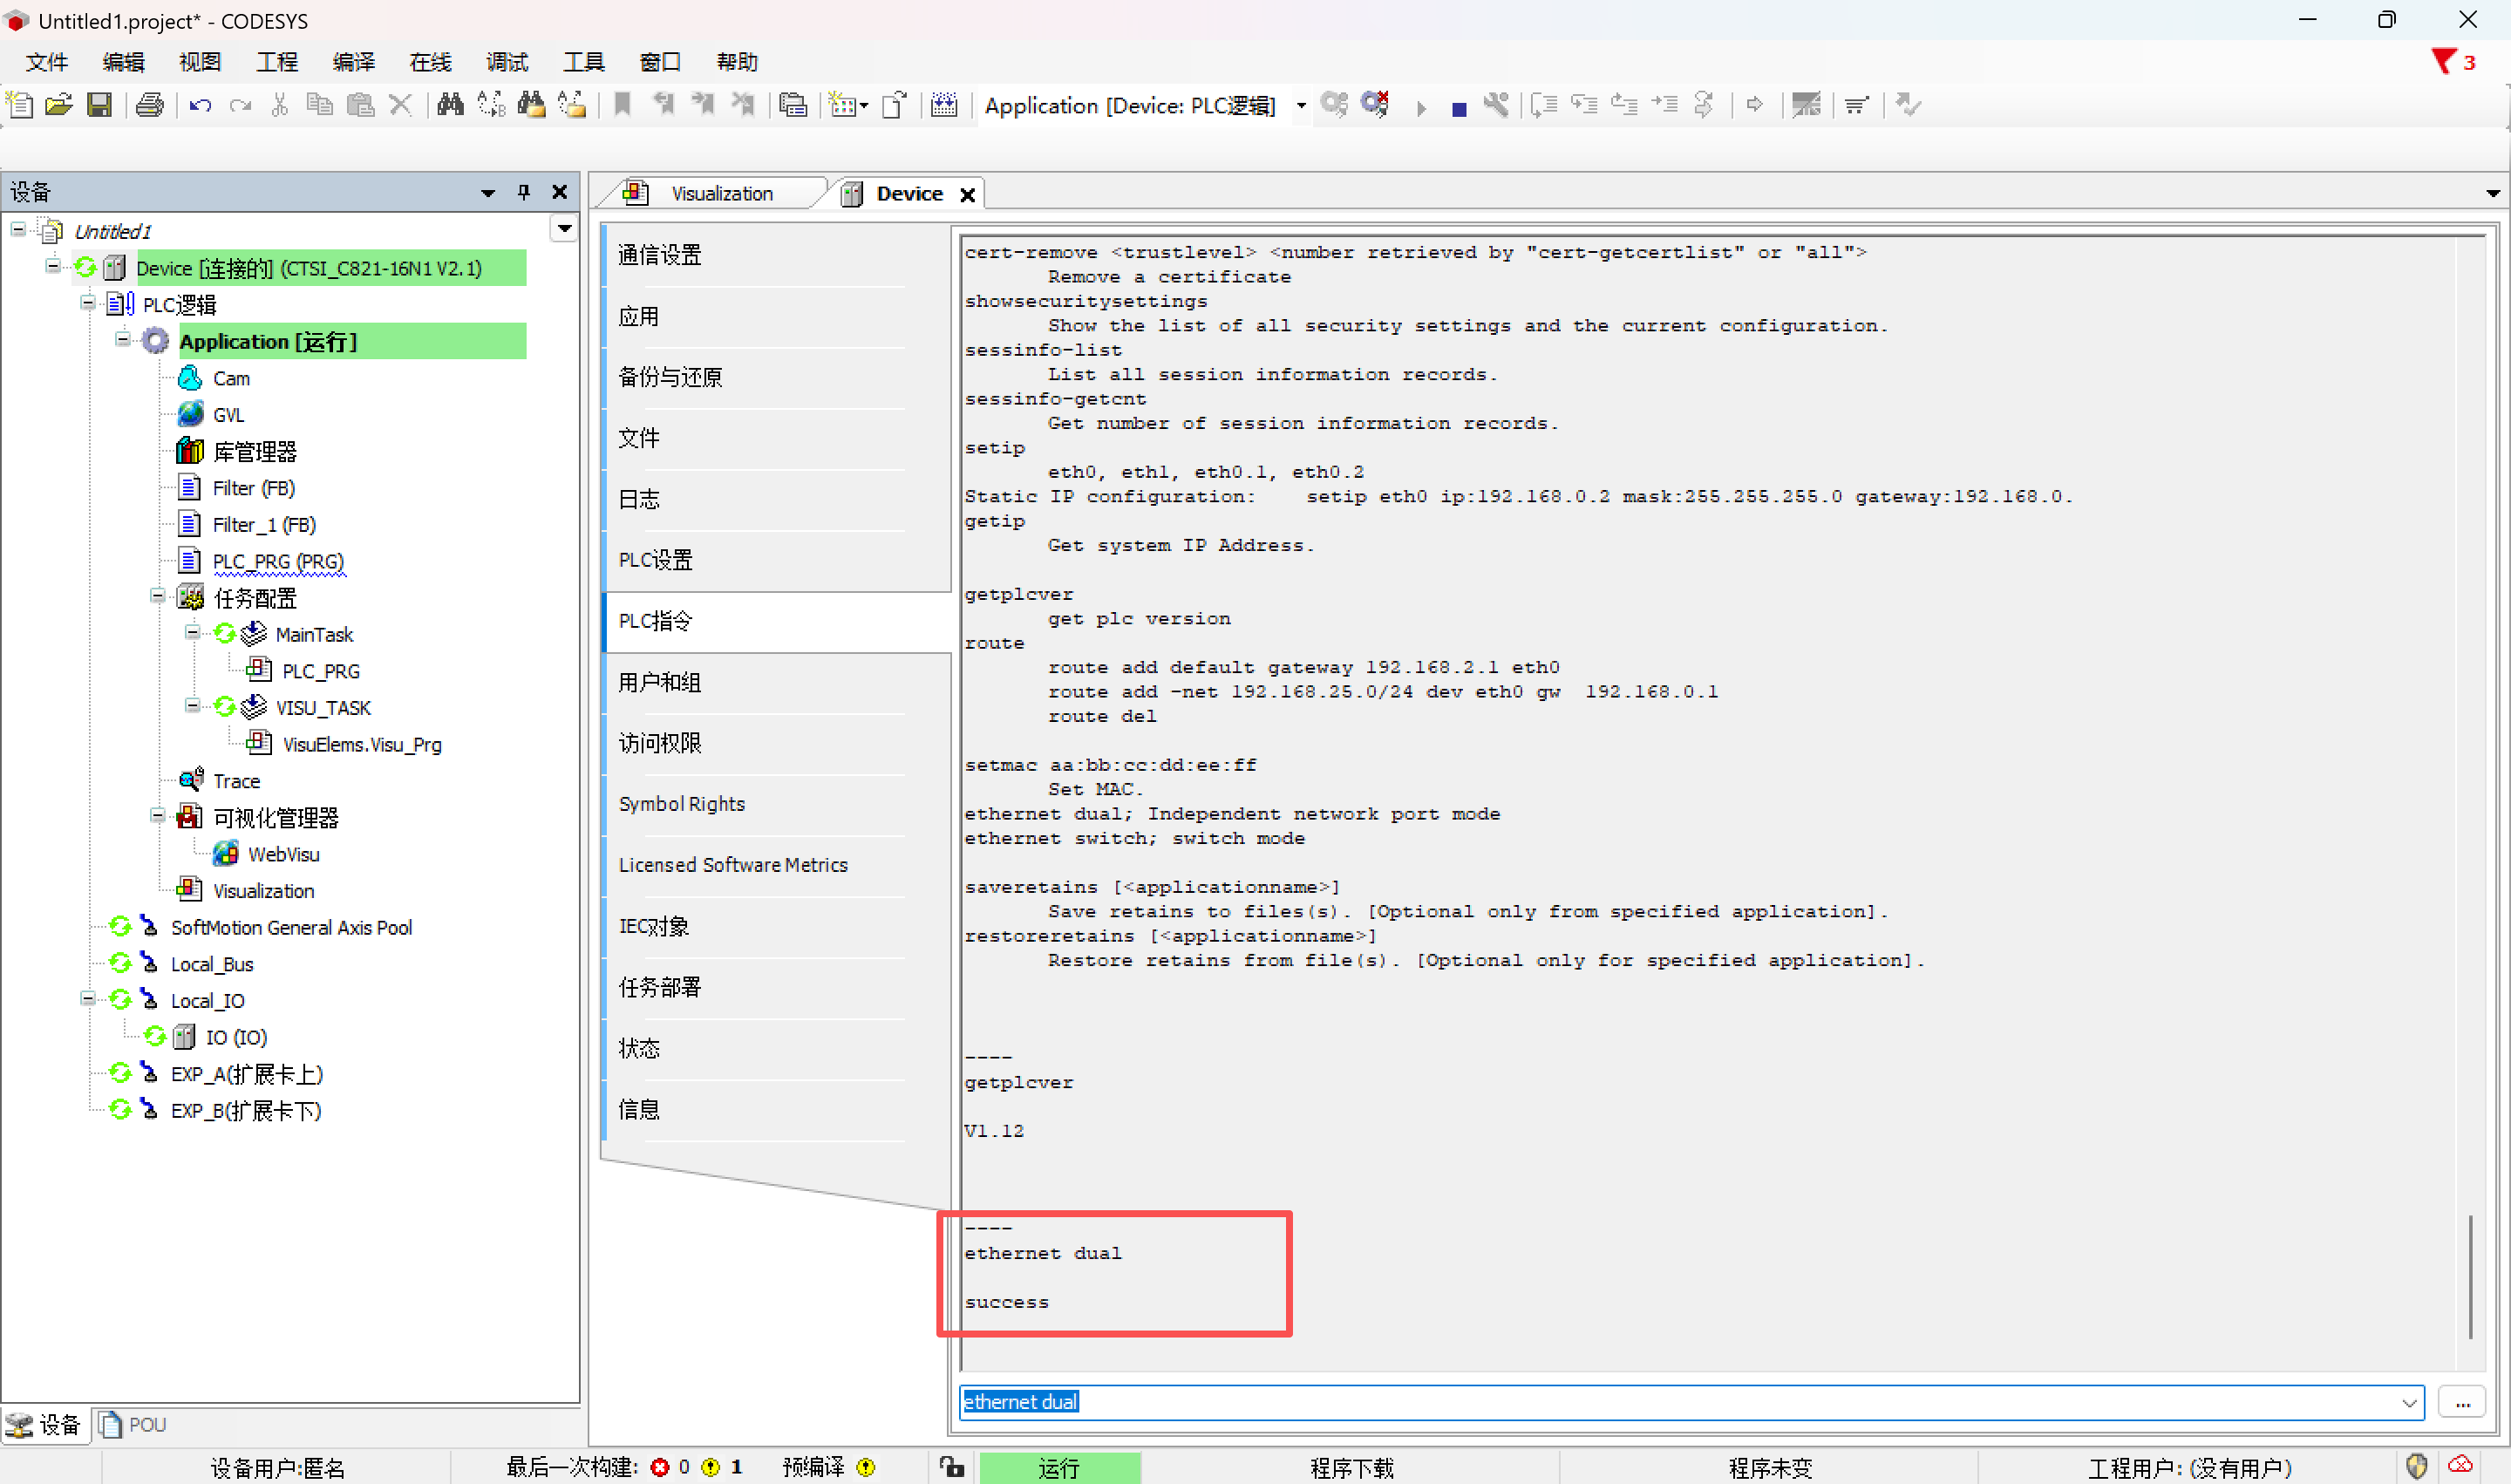The width and height of the screenshot is (2511, 1484).
Task: Click the Stop application square icon
Action: [x=1459, y=108]
